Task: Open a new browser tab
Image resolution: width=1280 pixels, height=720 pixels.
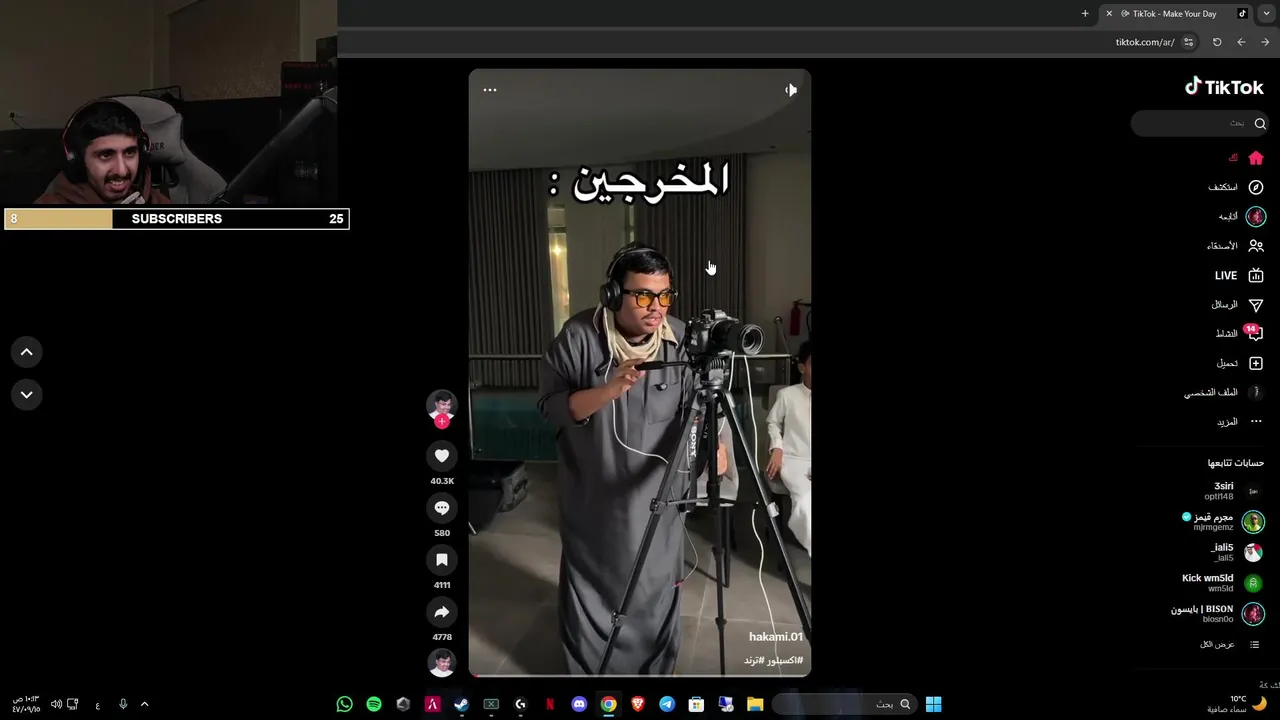Action: tap(1085, 14)
